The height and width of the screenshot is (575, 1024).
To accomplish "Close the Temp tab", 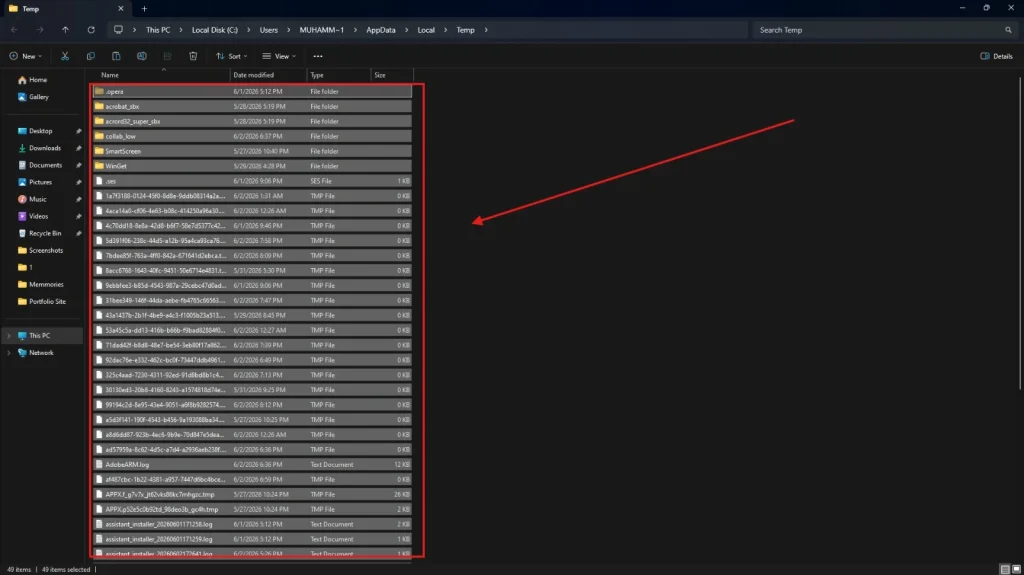I will [x=121, y=9].
